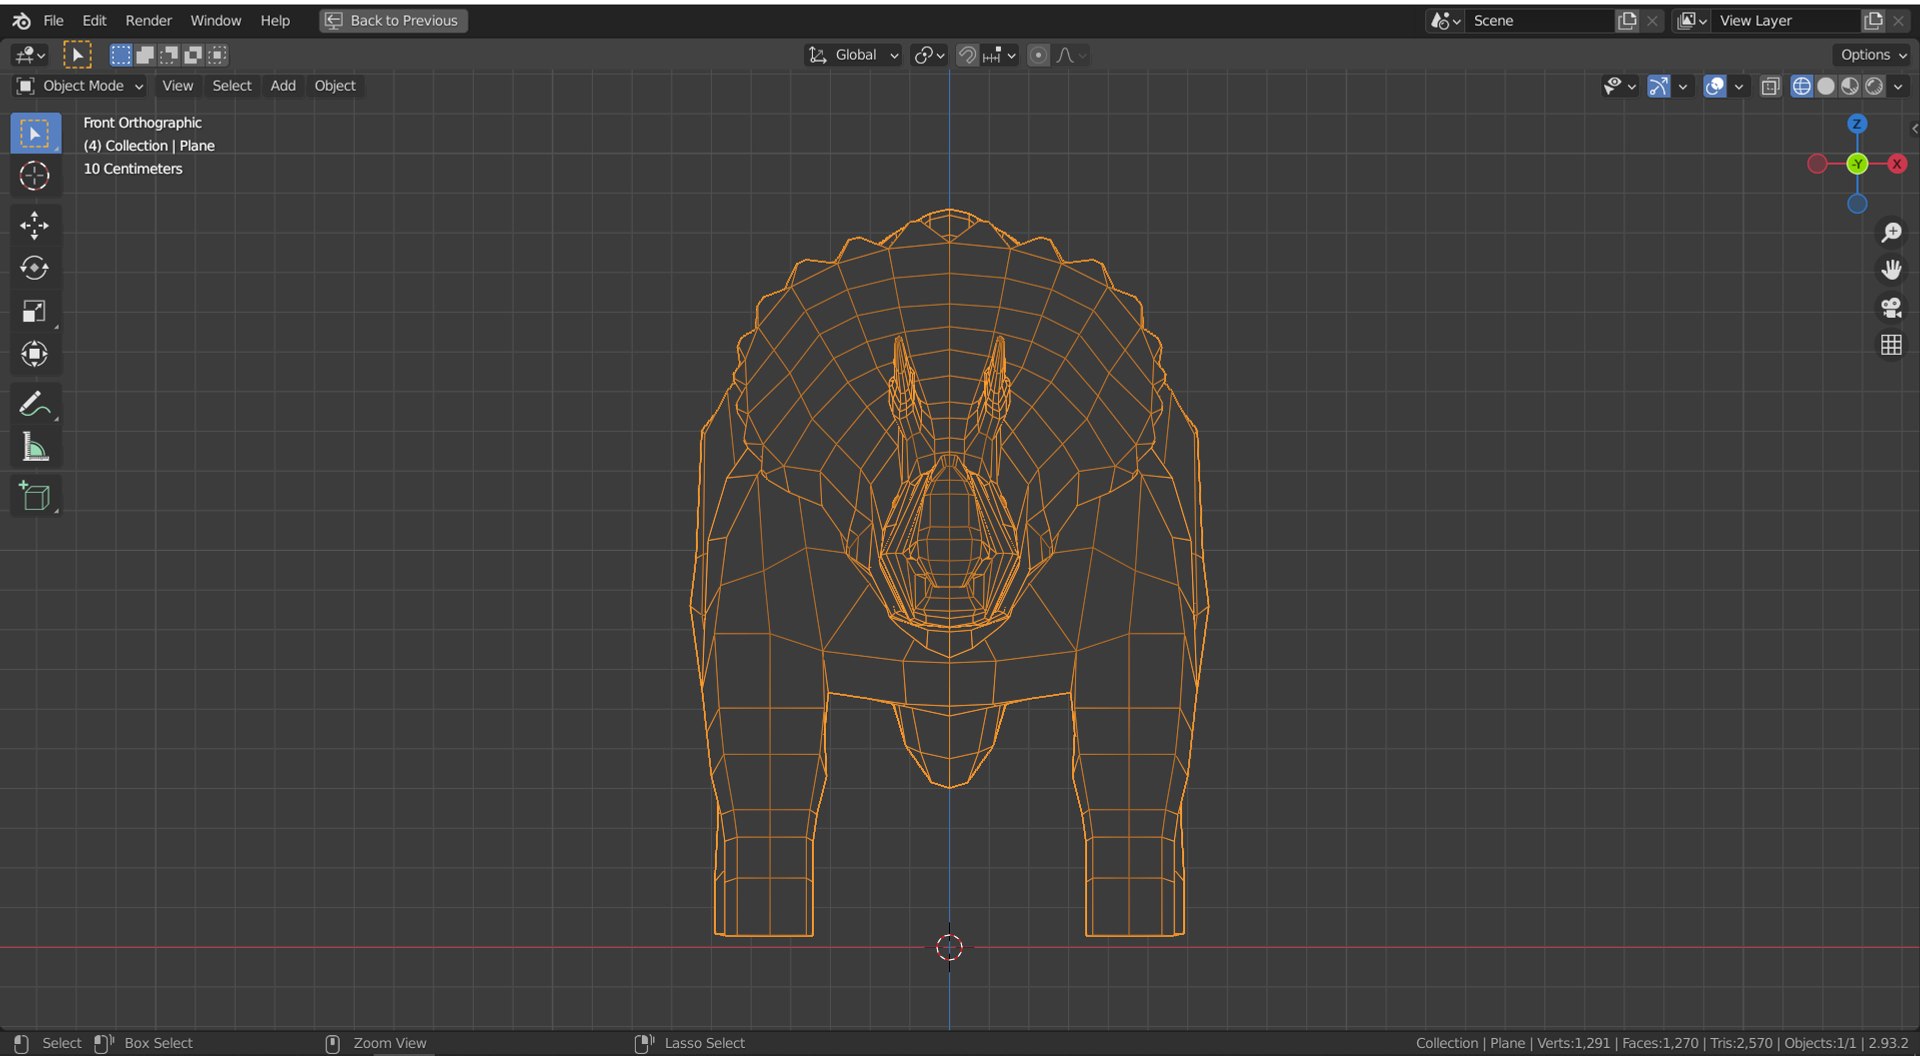Screen dimensions: 1920x1056
Task: Activate the Cursor tool
Action: 34,176
